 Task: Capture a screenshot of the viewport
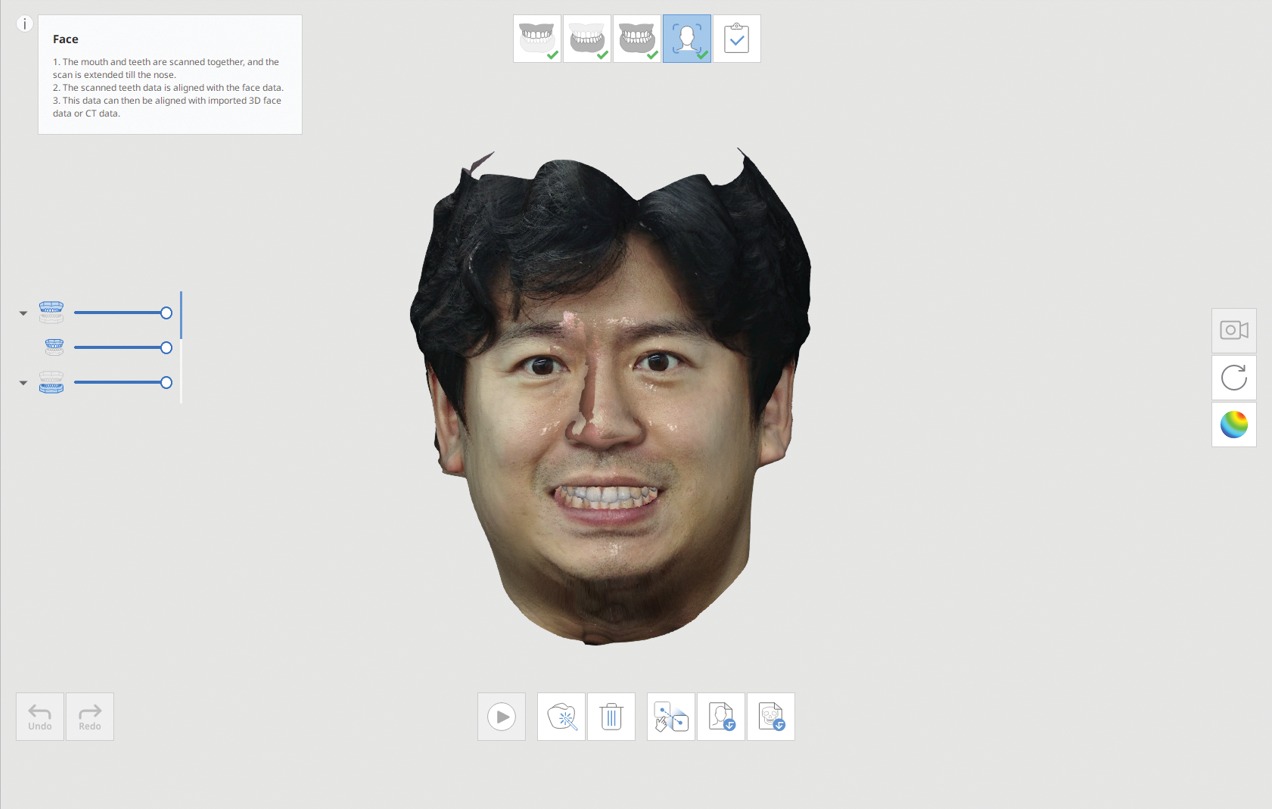(1233, 330)
